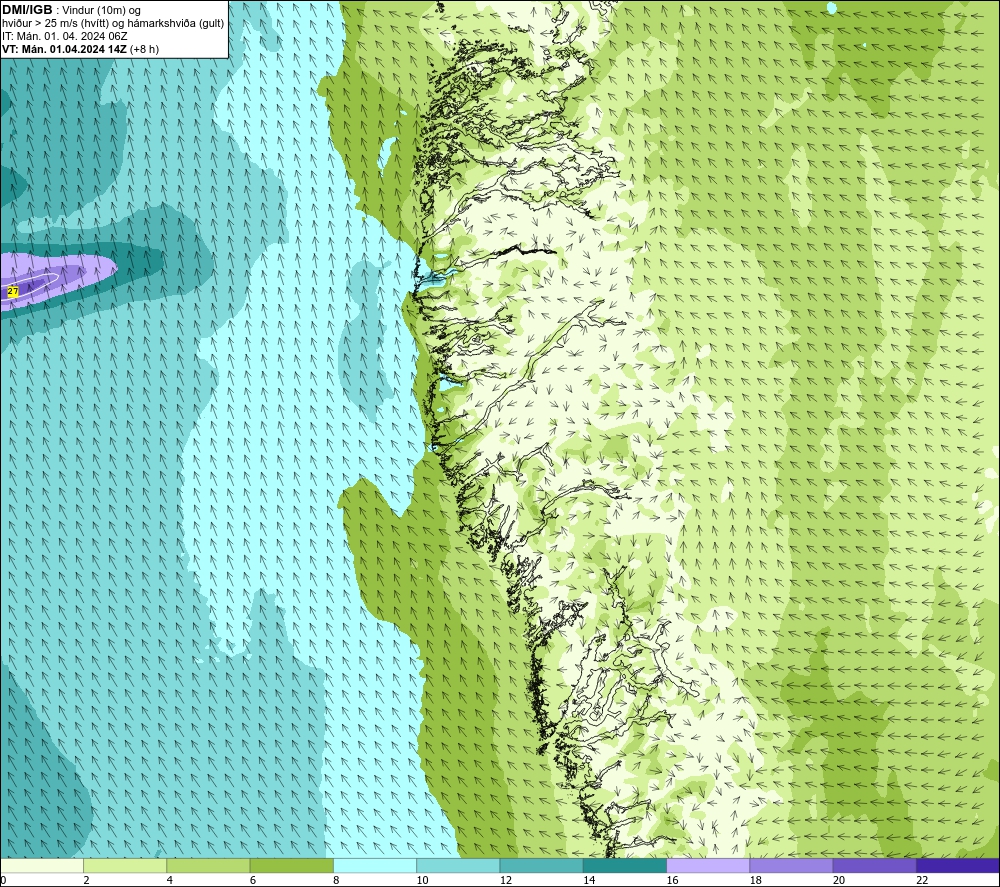This screenshot has width=1000, height=887.
Task: Click the legend value 8
Action: (336, 880)
